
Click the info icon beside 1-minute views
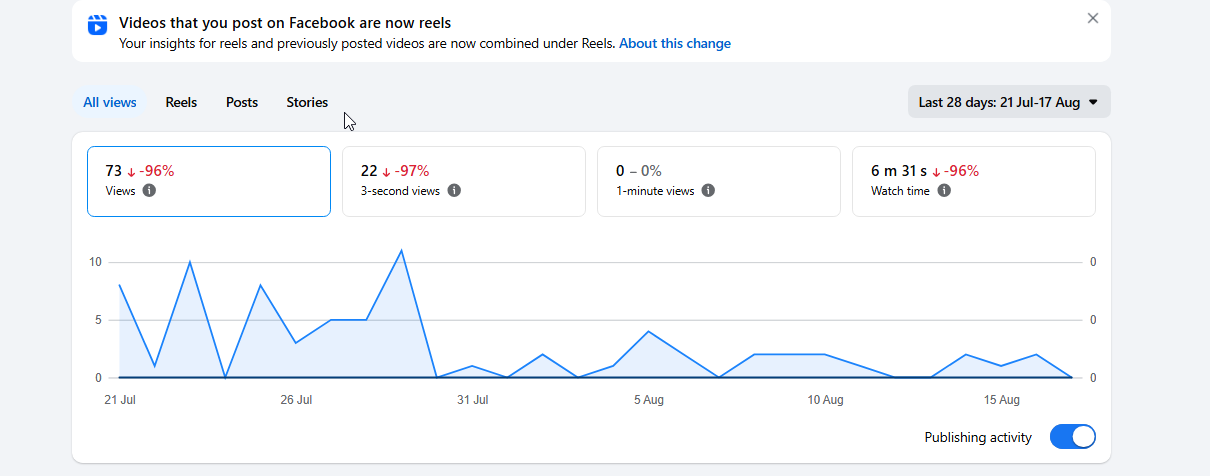click(x=708, y=191)
